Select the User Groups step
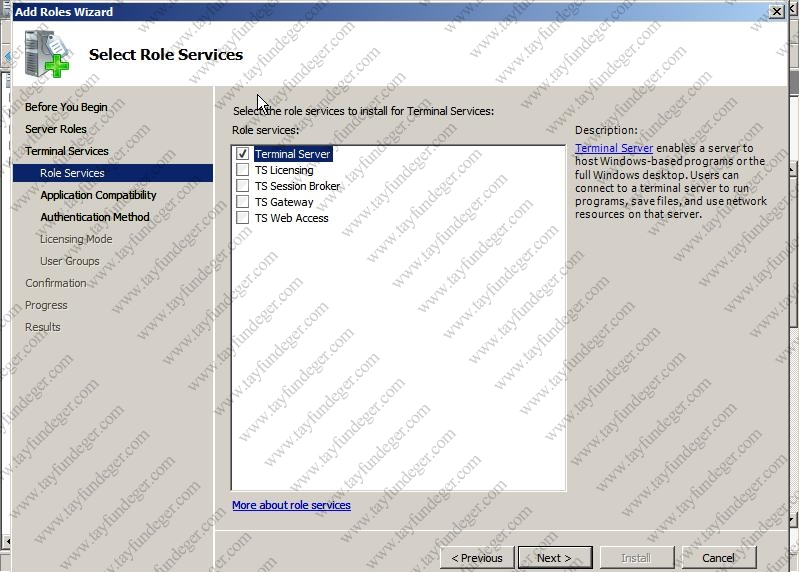The width and height of the screenshot is (799, 572). point(70,261)
